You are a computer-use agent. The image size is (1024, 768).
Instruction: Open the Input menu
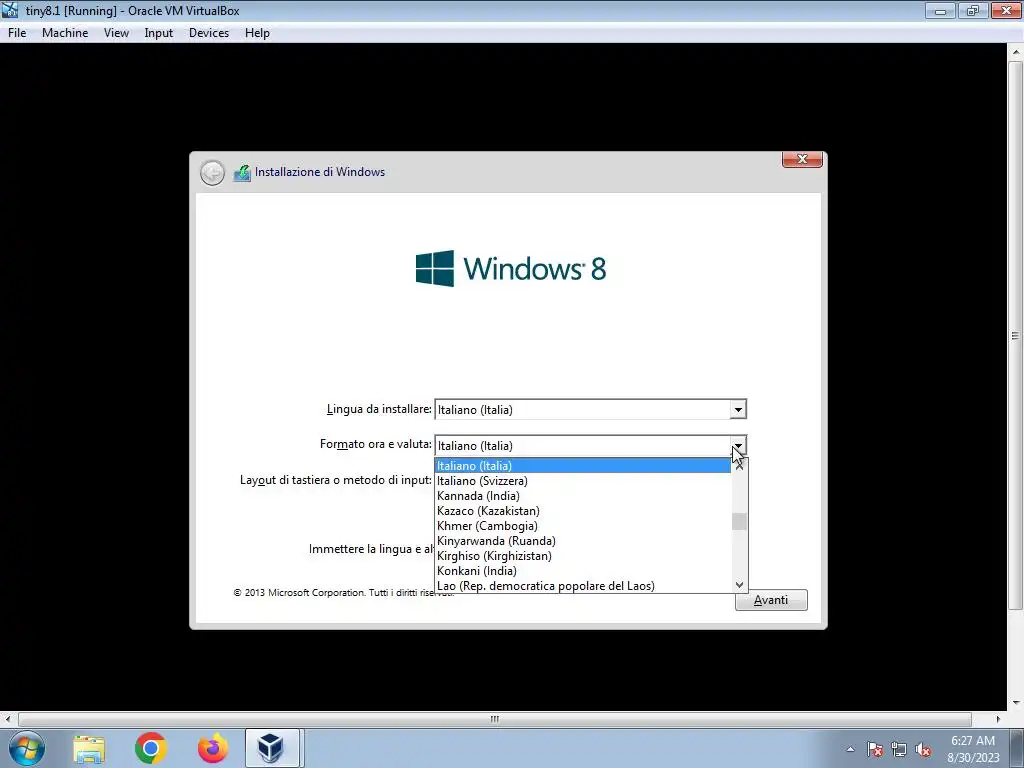159,33
